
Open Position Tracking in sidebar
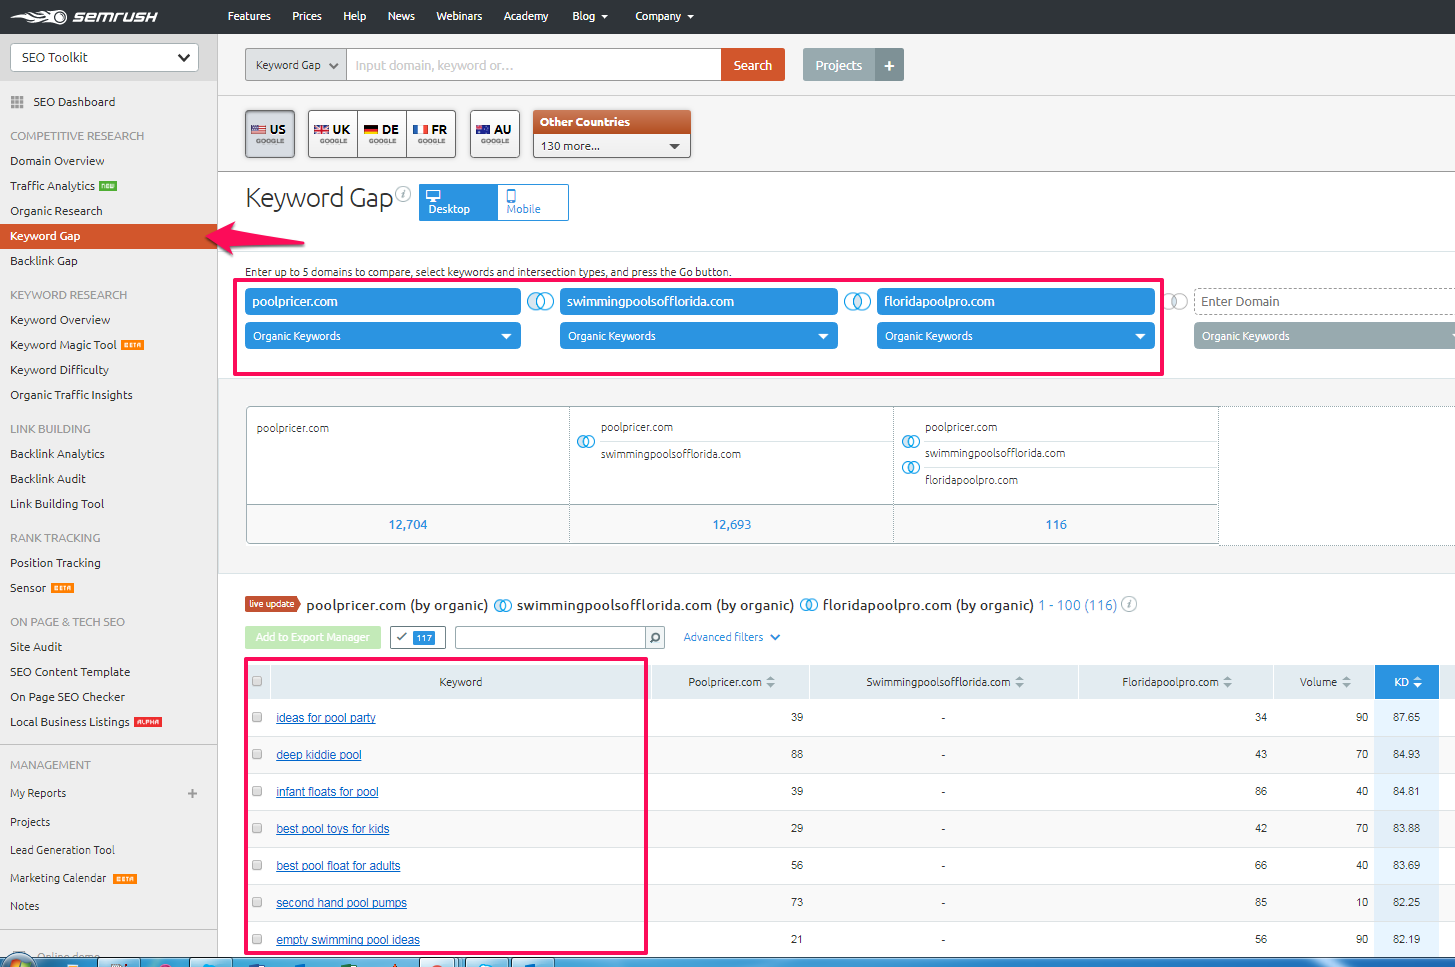pyautogui.click(x=55, y=563)
